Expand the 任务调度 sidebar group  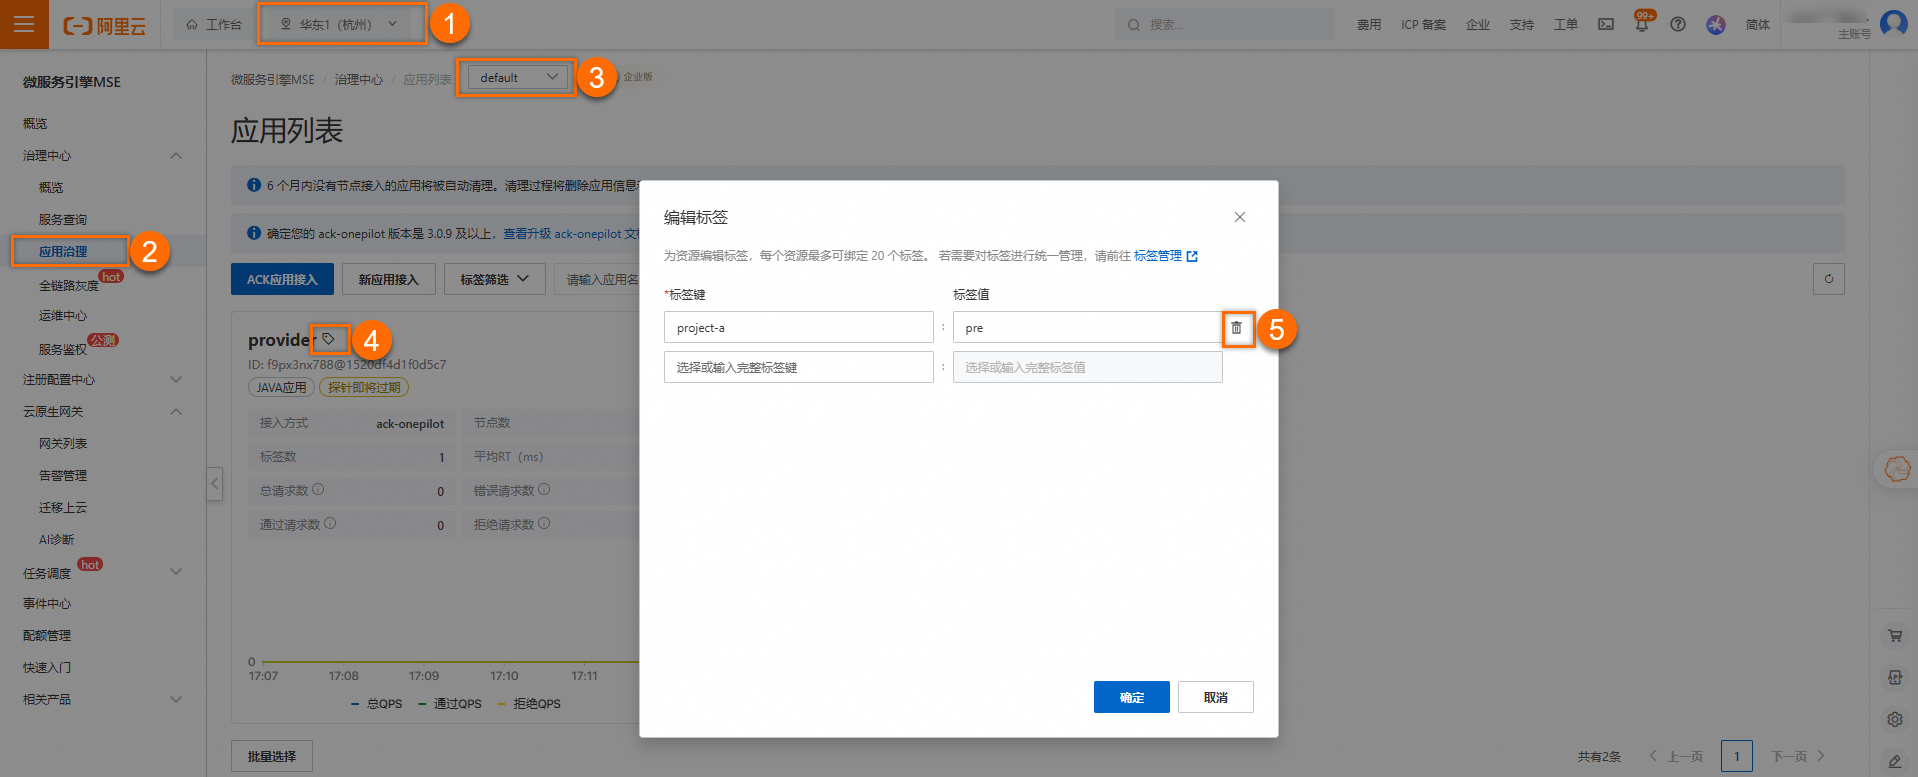pos(176,572)
